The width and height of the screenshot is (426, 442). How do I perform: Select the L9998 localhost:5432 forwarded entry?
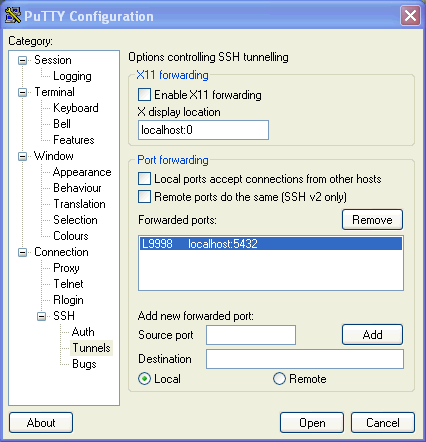(271, 244)
